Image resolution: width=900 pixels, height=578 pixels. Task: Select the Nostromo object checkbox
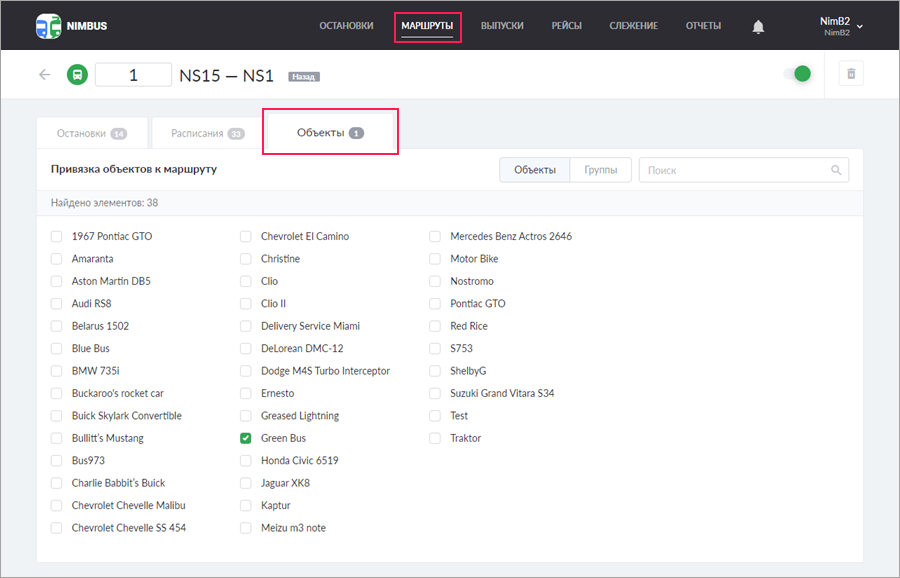[x=435, y=282]
